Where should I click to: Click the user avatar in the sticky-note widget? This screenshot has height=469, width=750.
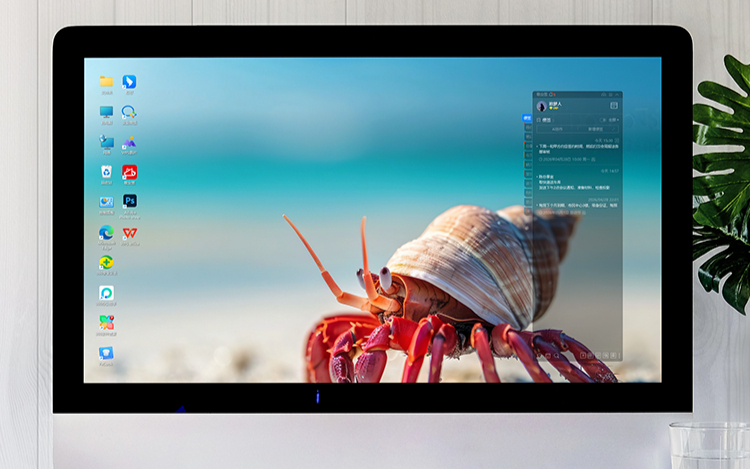click(x=541, y=106)
